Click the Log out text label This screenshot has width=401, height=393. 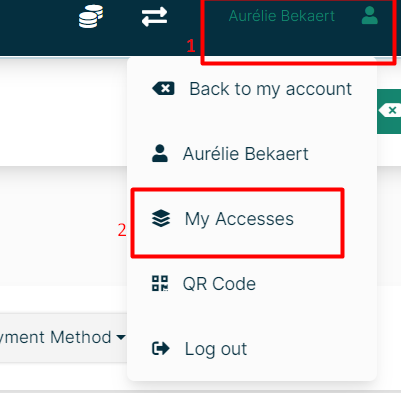coord(216,349)
